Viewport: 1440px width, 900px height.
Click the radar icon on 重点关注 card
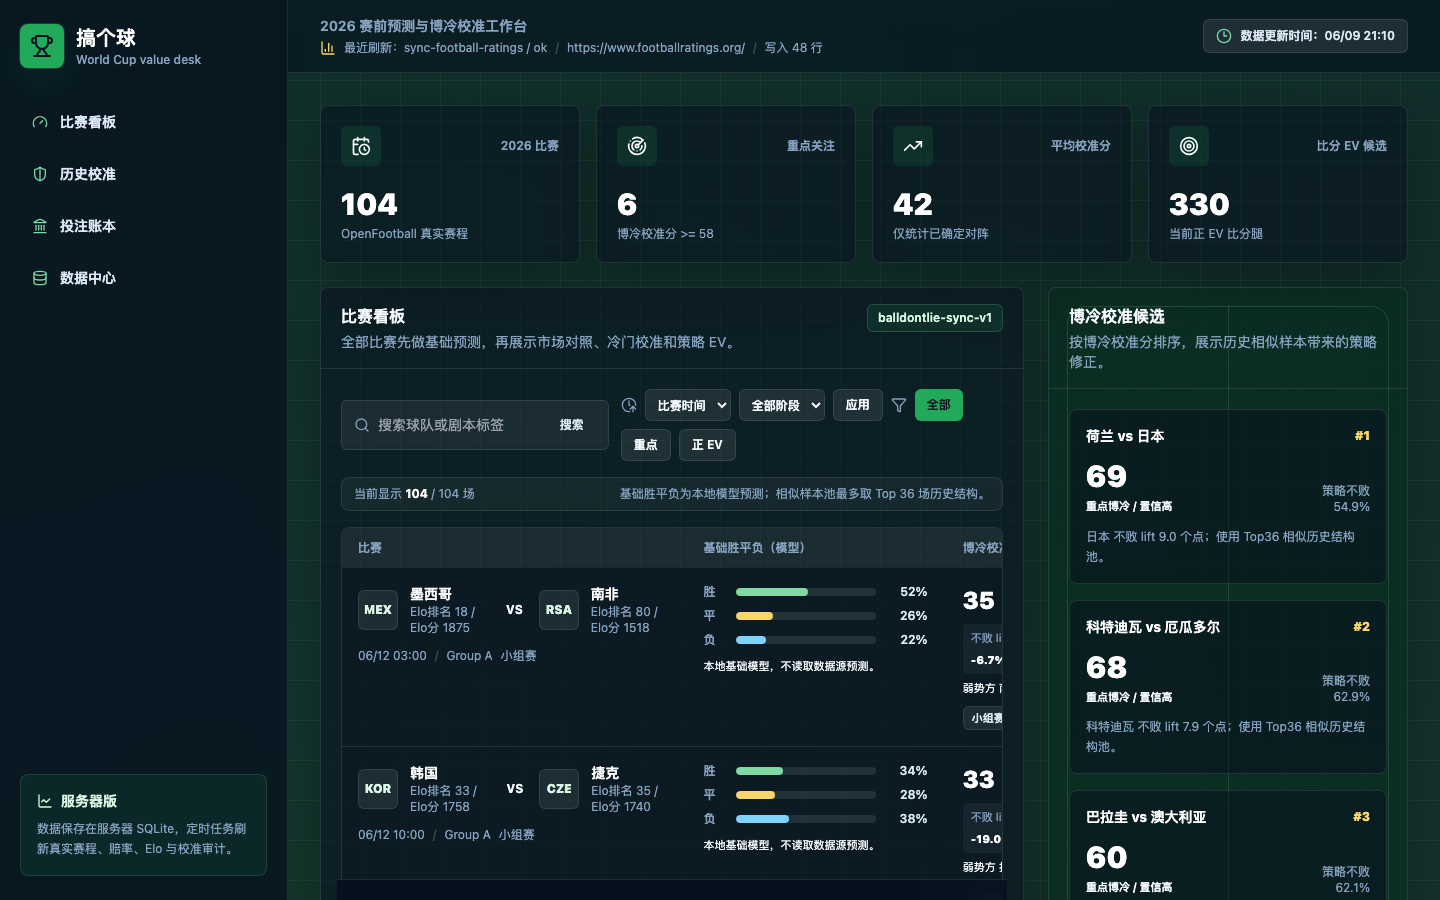[x=637, y=146]
